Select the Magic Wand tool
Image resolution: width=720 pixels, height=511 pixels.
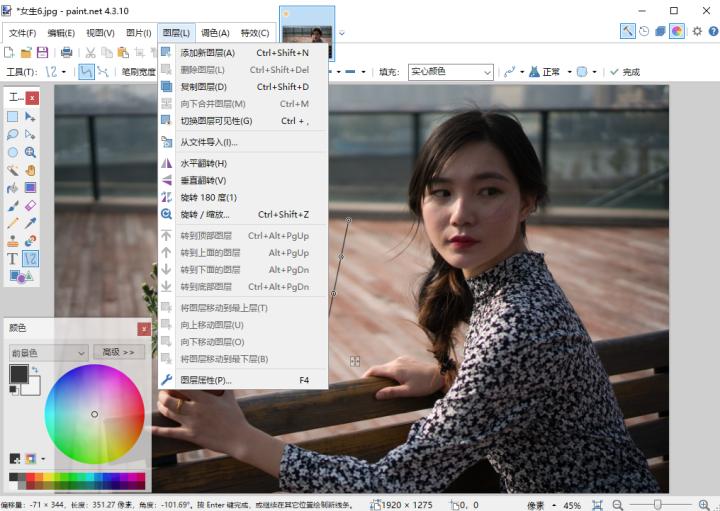(x=13, y=170)
